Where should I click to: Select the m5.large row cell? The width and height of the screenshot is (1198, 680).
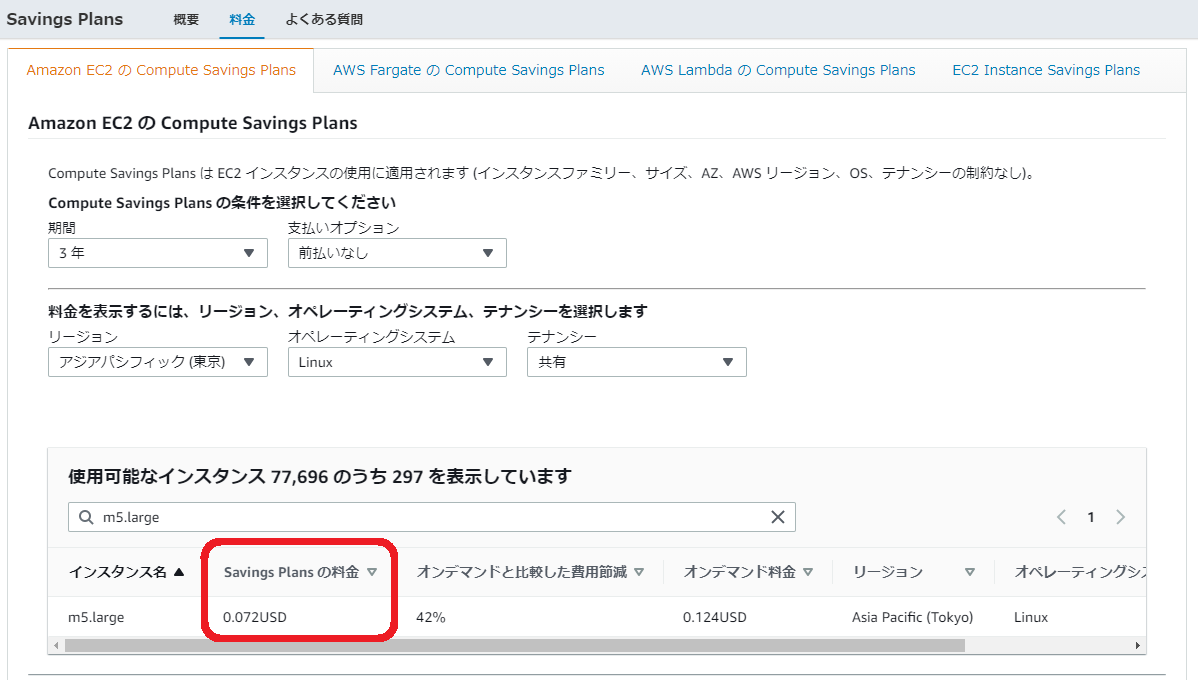(x=96, y=617)
